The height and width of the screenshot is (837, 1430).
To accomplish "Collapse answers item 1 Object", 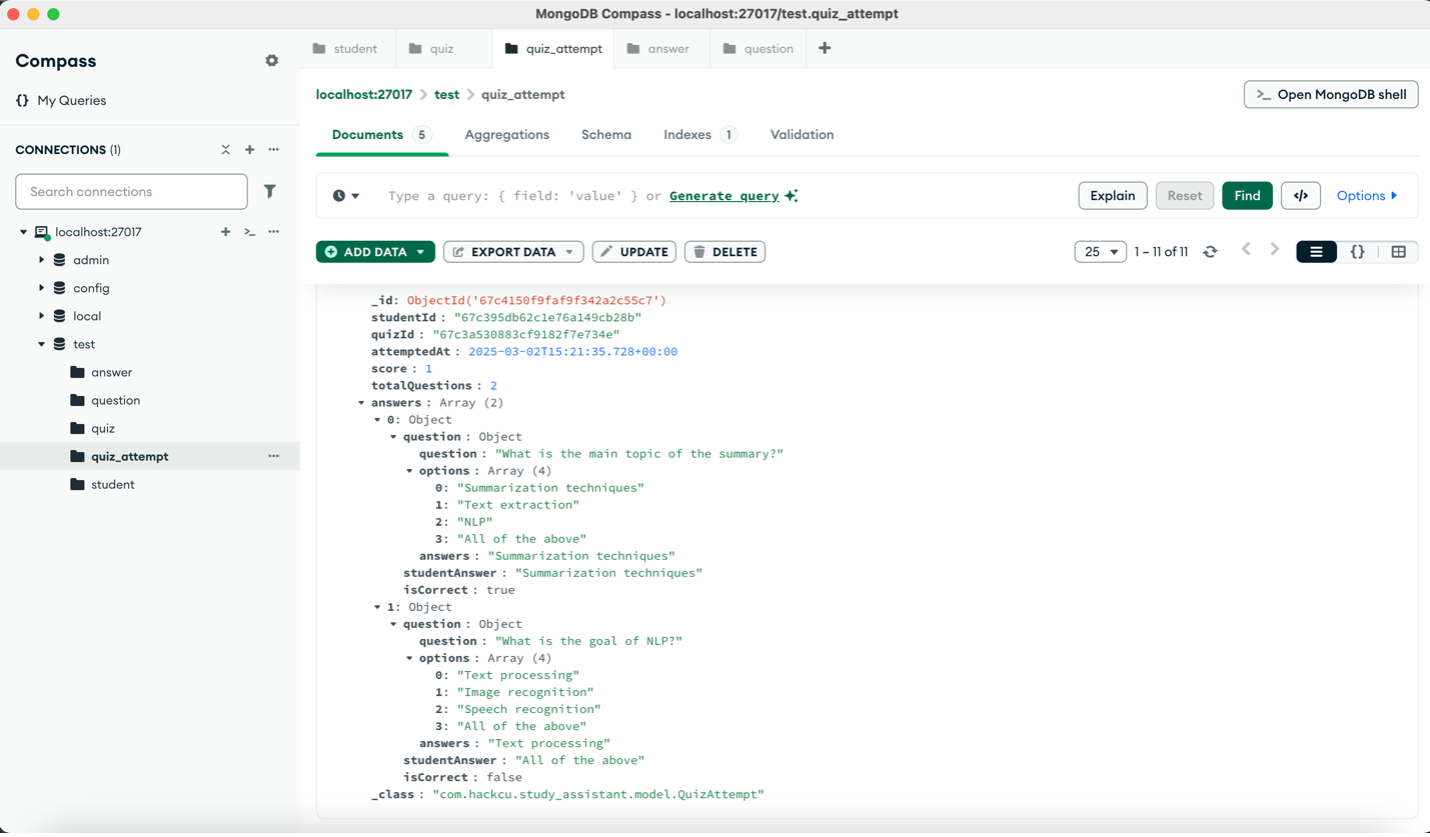I will (378, 607).
